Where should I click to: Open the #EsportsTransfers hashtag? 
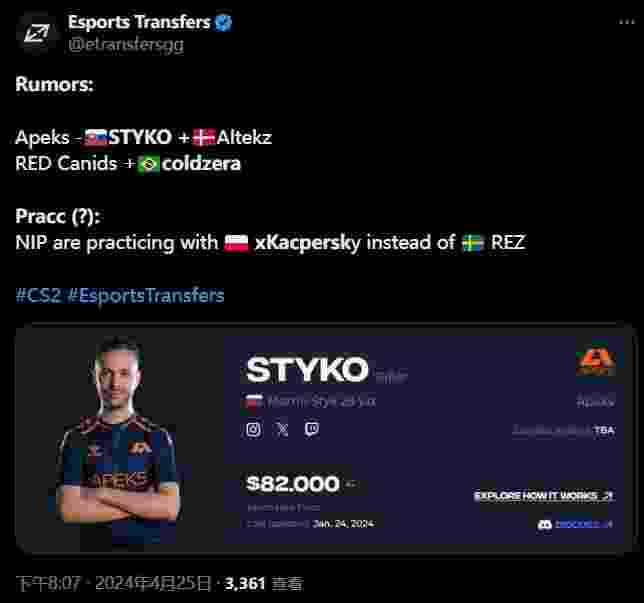click(x=145, y=295)
